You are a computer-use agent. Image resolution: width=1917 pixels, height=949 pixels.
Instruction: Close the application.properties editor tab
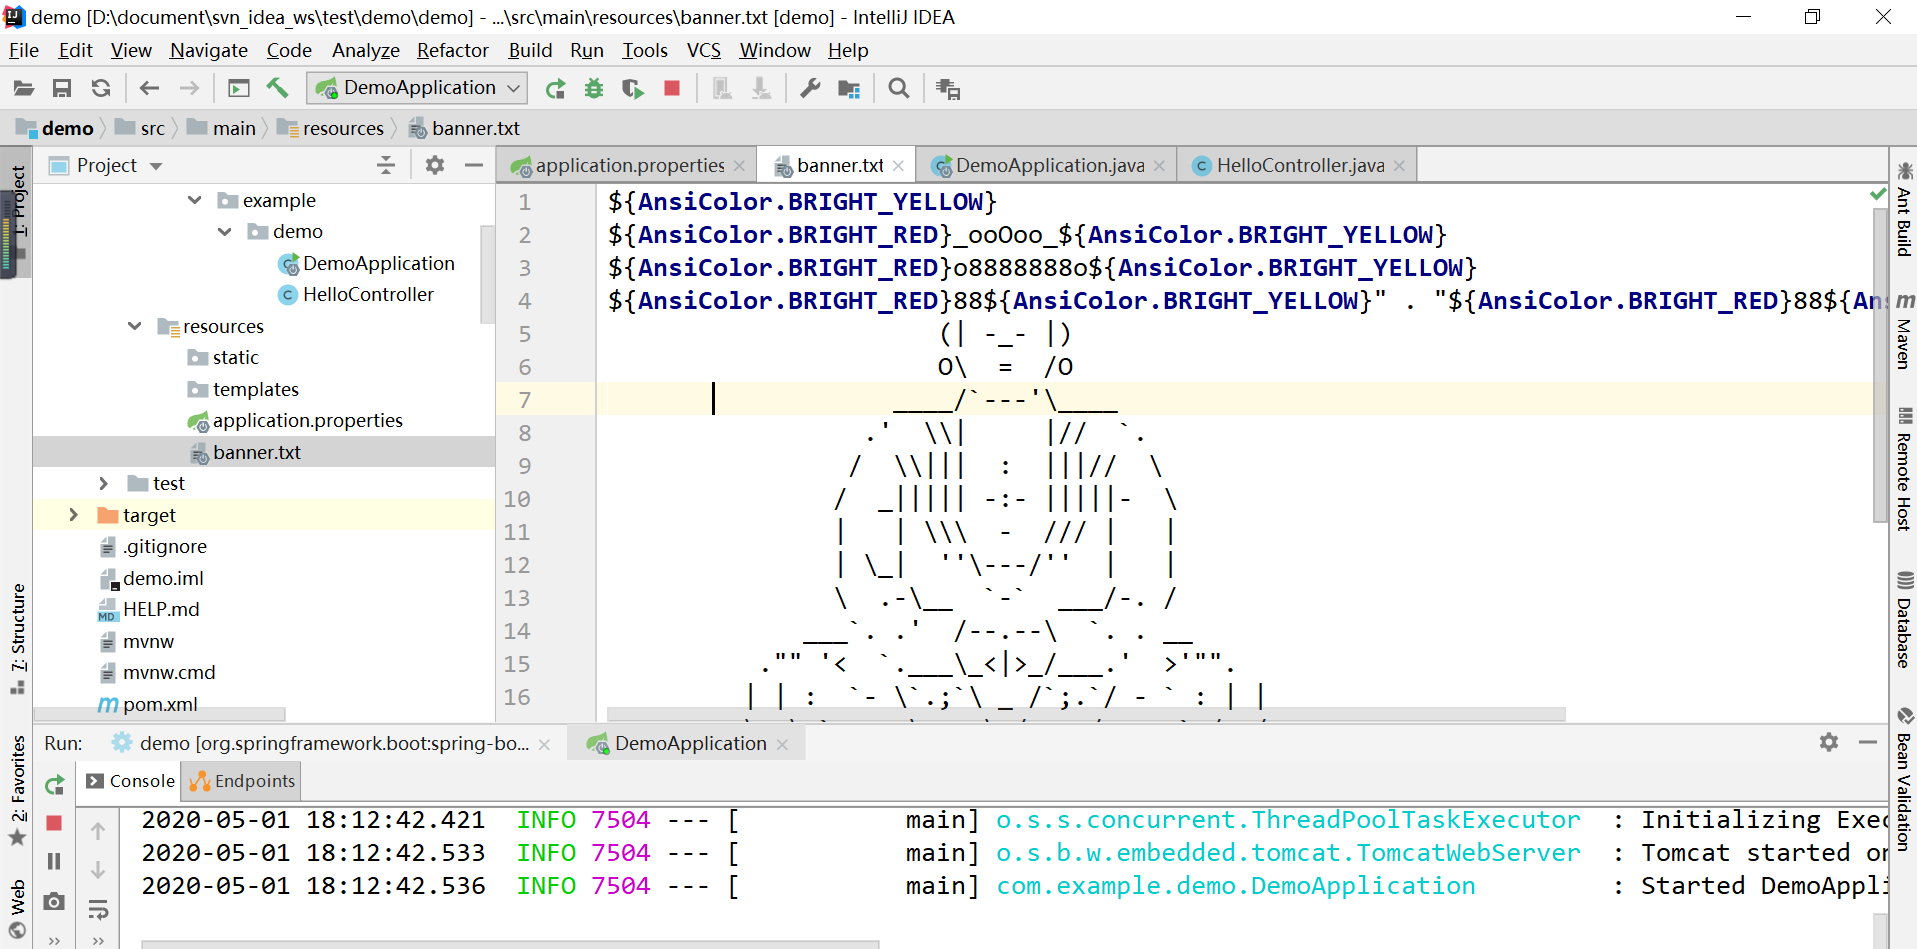coord(739,166)
